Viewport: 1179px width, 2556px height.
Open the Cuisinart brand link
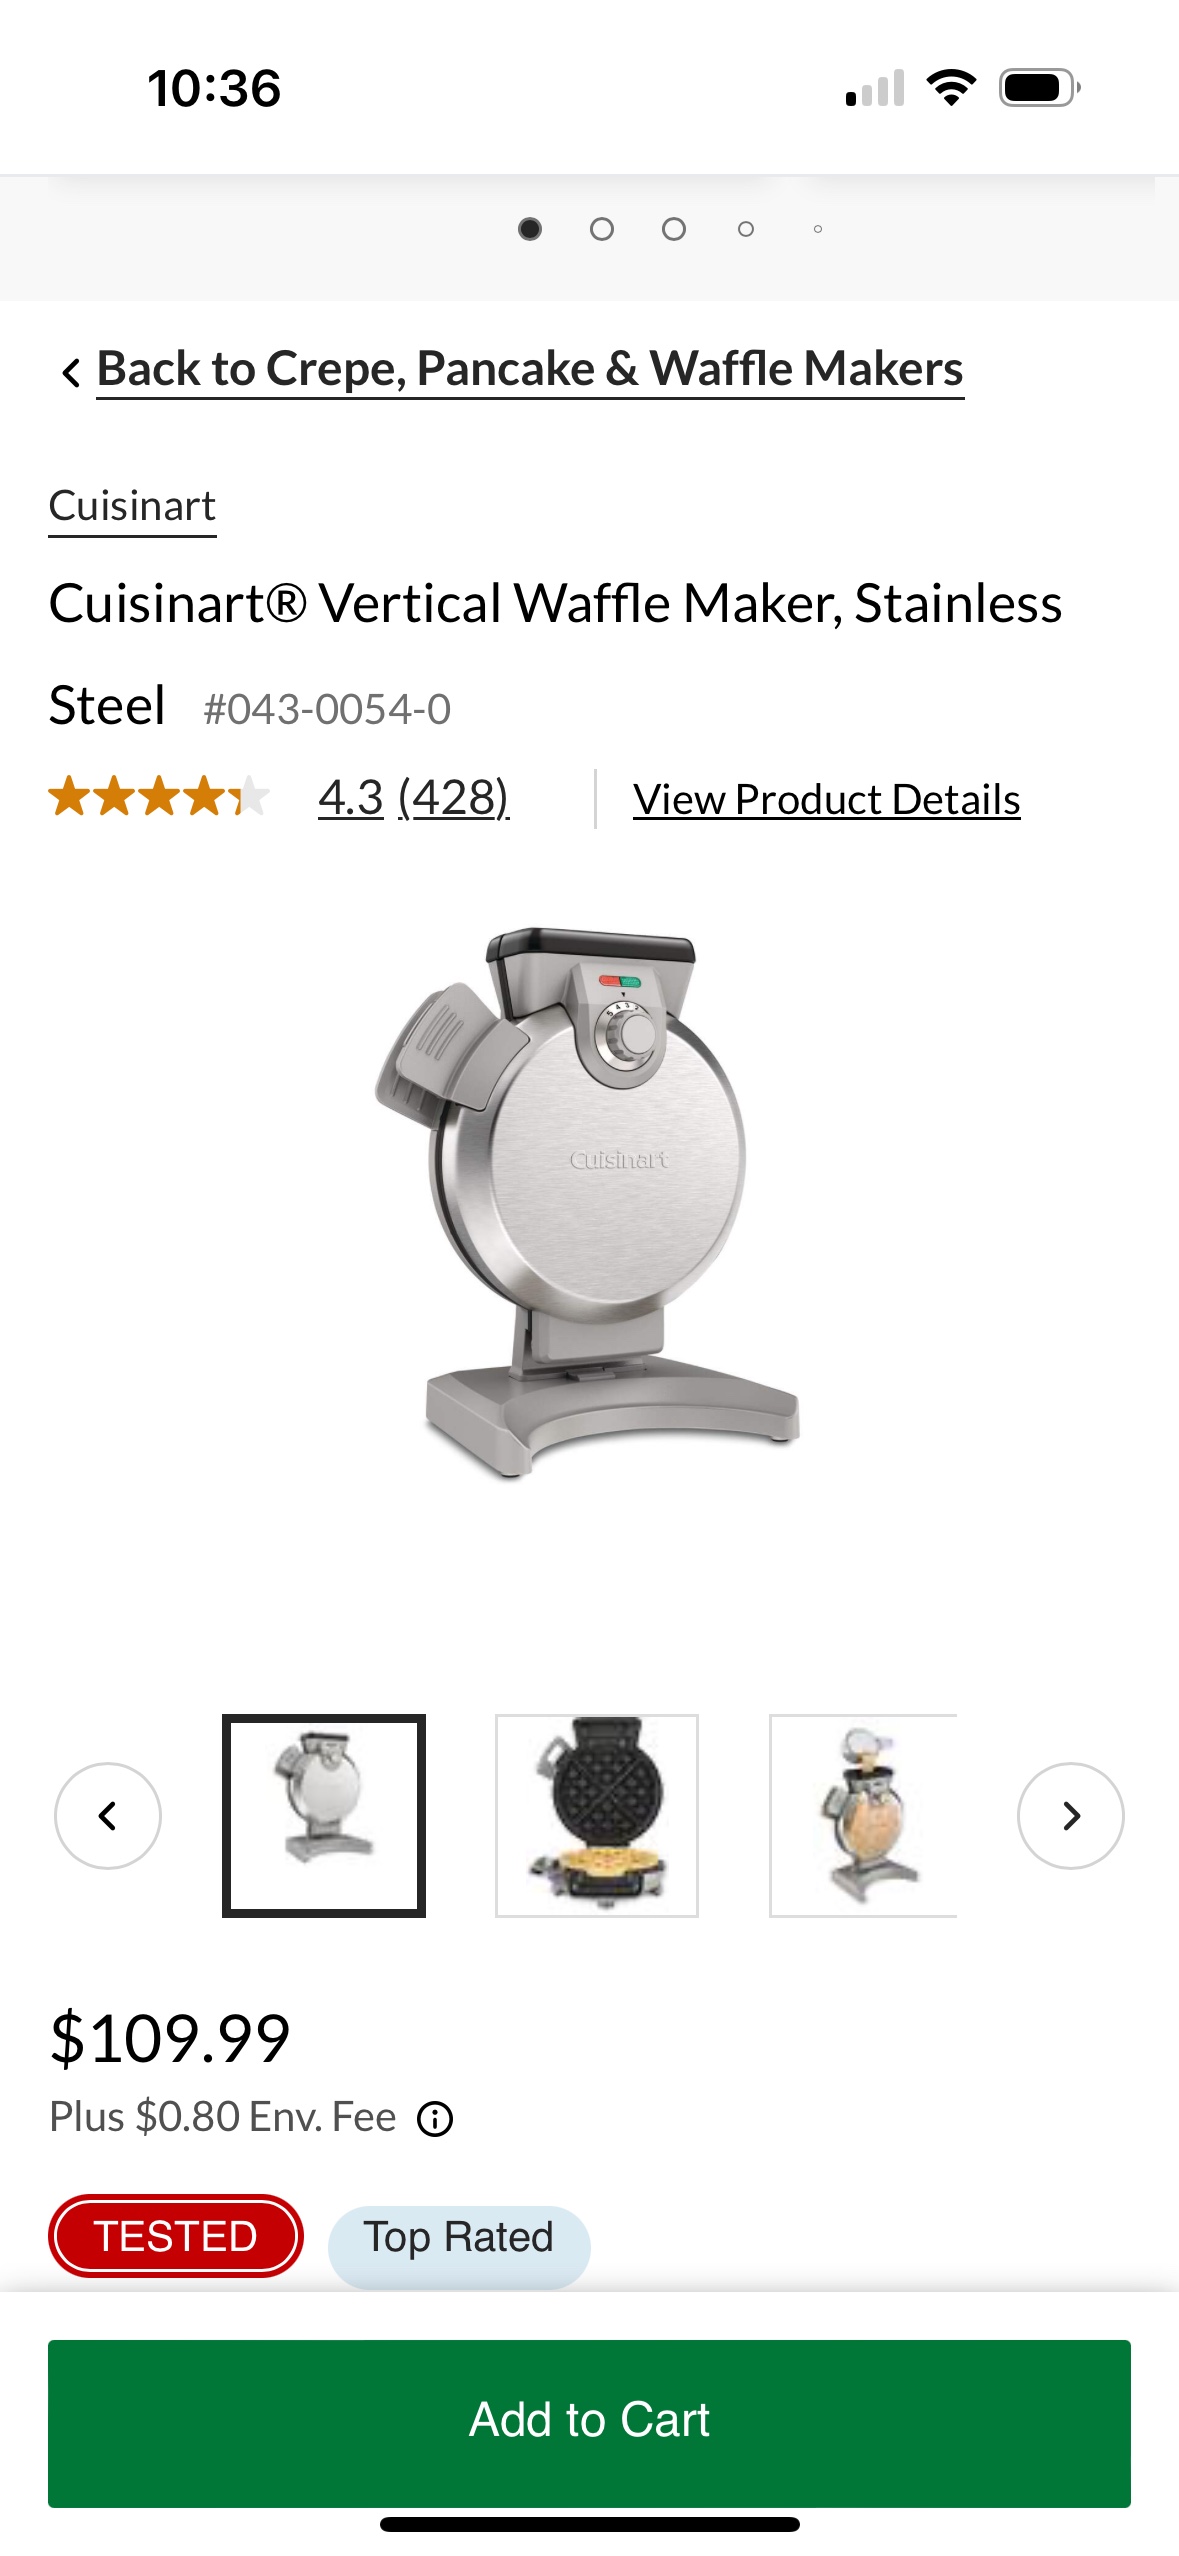pyautogui.click(x=132, y=507)
